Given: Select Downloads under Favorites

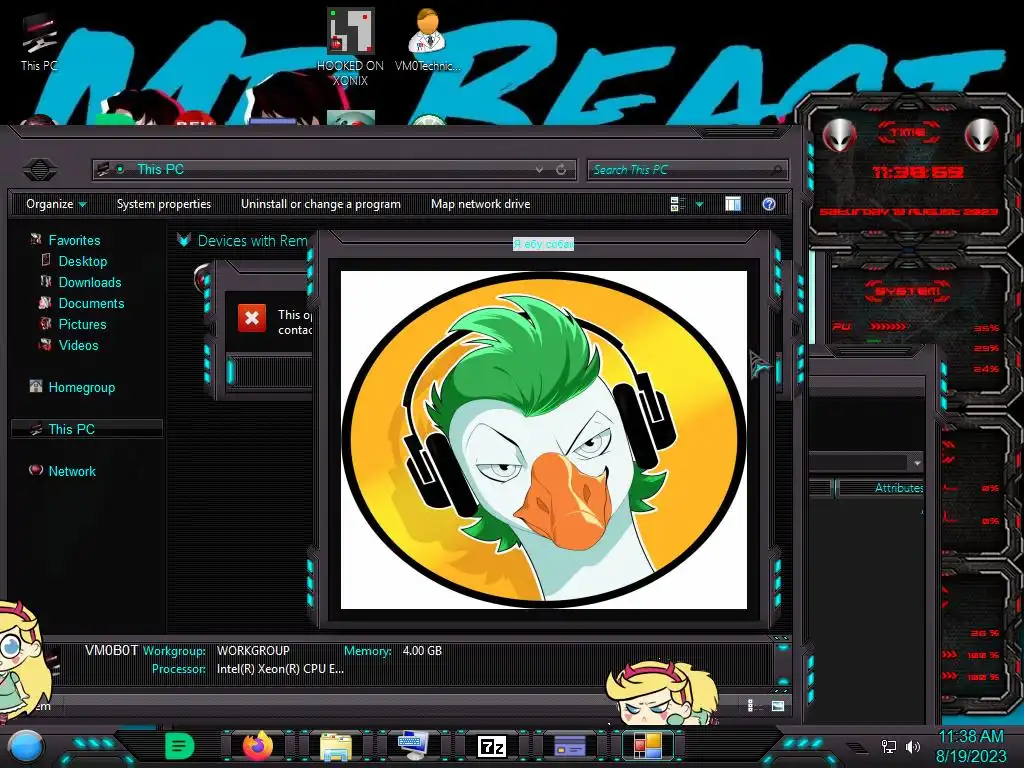Looking at the screenshot, I should [x=89, y=282].
